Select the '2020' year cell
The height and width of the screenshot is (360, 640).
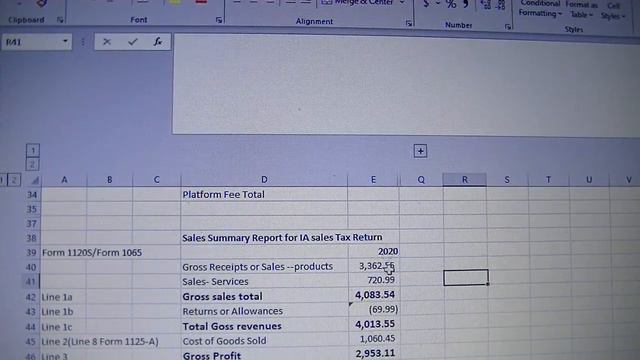tap(373, 251)
